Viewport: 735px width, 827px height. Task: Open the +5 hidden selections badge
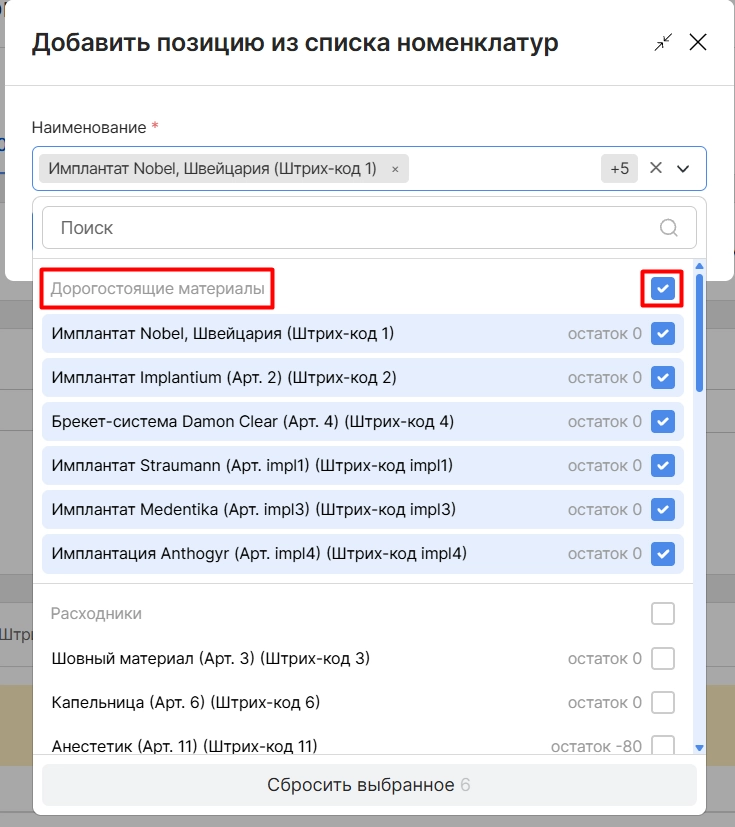coord(620,169)
